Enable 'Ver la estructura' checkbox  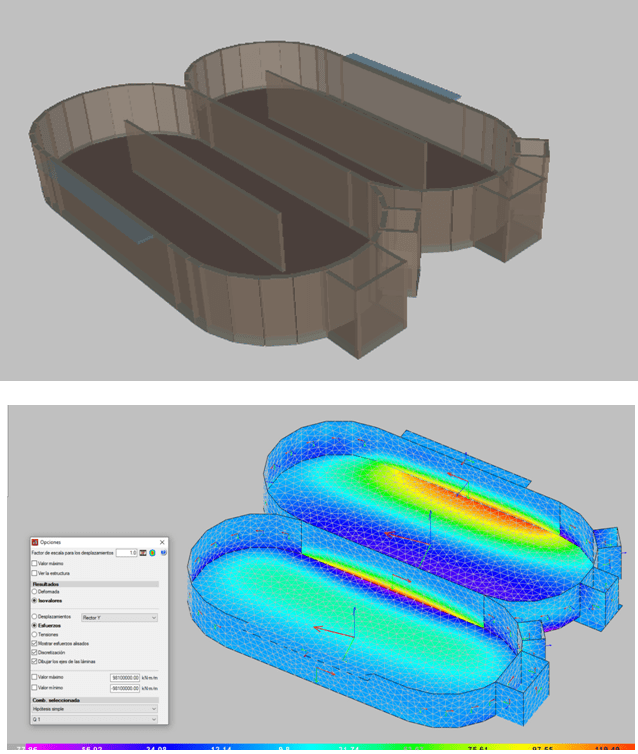coord(34,573)
